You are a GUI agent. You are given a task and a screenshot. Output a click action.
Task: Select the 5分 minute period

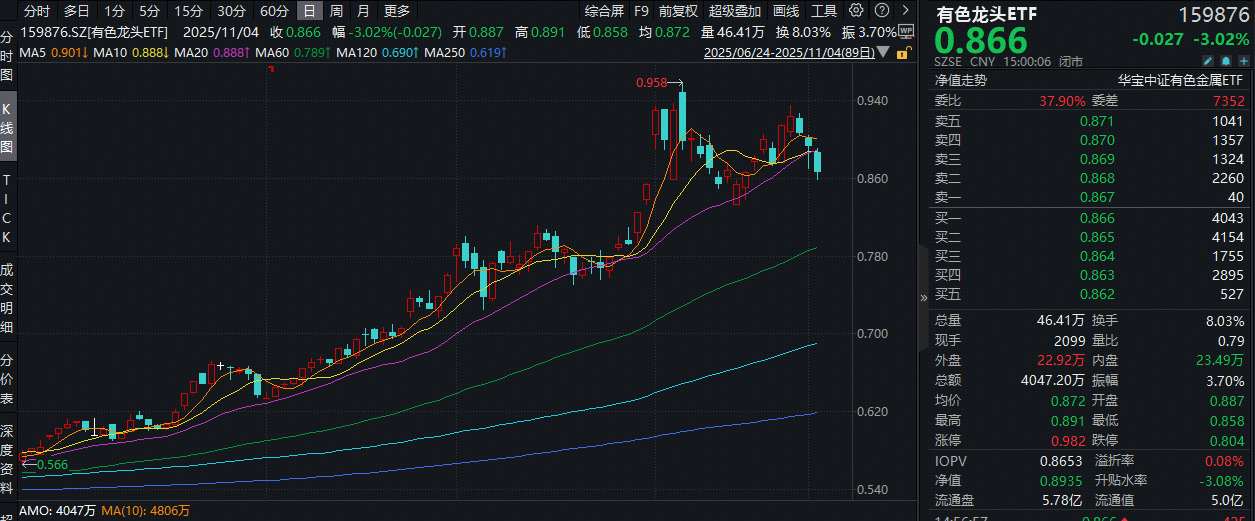(149, 11)
